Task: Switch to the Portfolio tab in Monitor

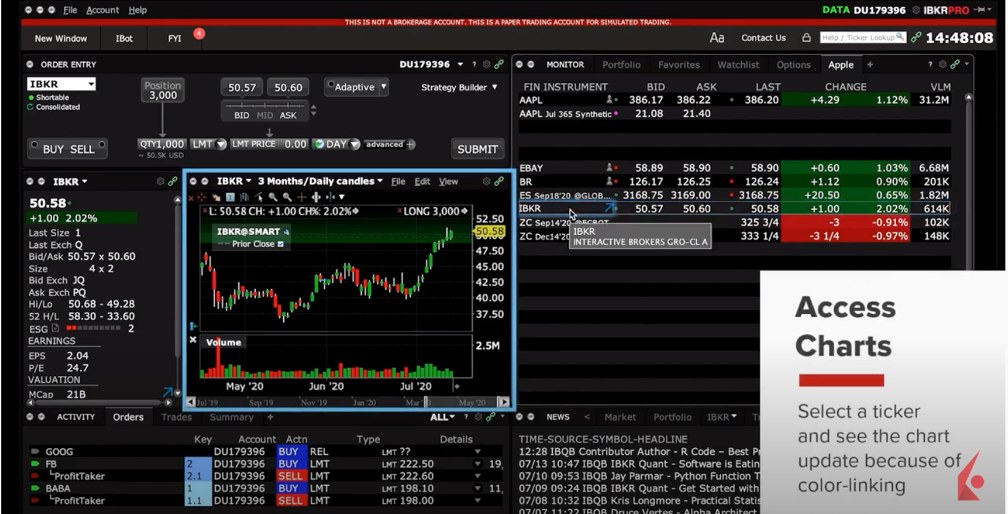Action: 621,65
